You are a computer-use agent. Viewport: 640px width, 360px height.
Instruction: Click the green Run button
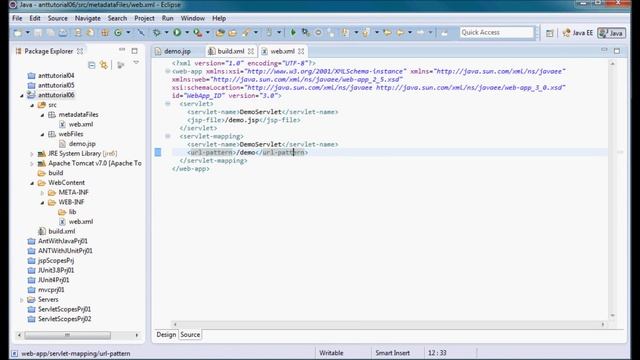177,33
